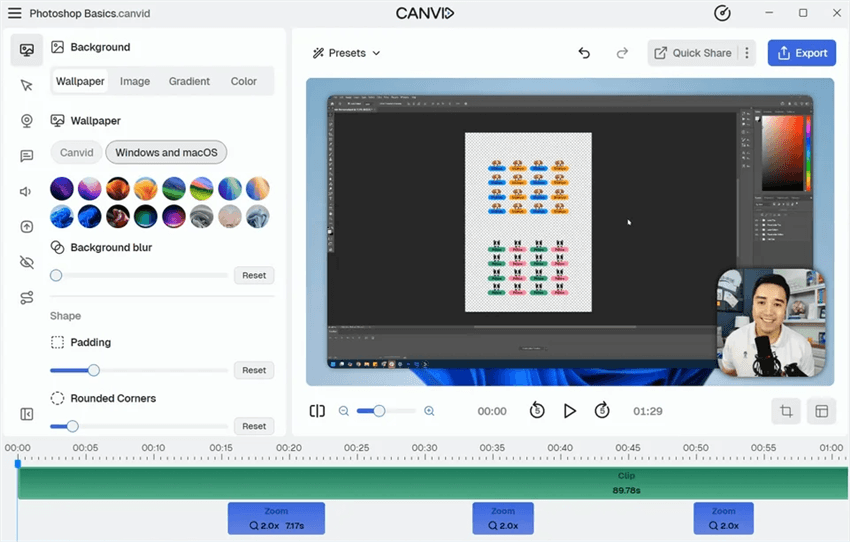Select the Windows and macOS wallpaper set
This screenshot has height=542, width=850.
(x=166, y=153)
